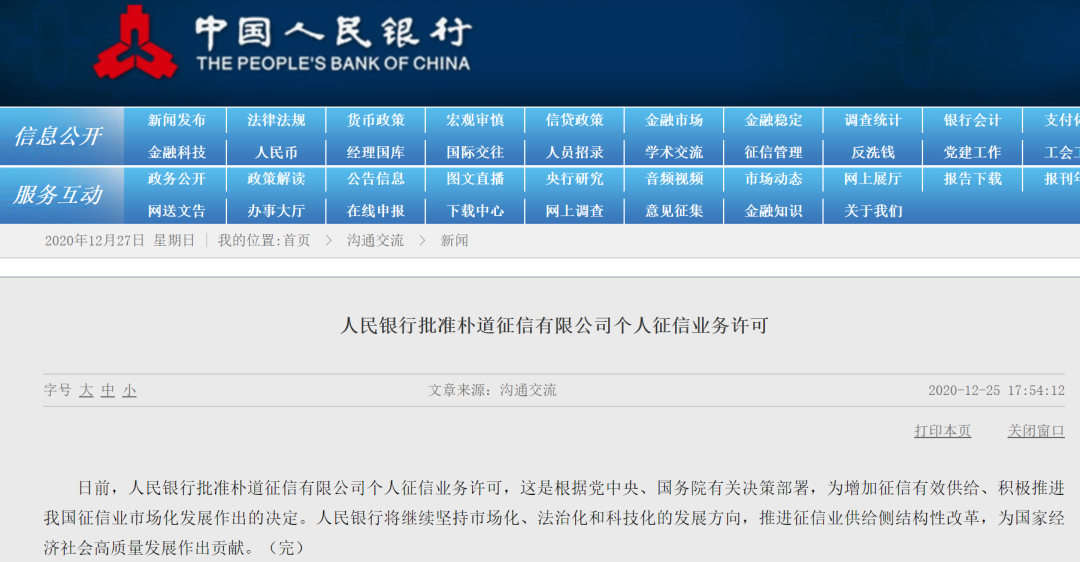
Task: Go to 首页 in breadcrumb
Action: tap(297, 240)
